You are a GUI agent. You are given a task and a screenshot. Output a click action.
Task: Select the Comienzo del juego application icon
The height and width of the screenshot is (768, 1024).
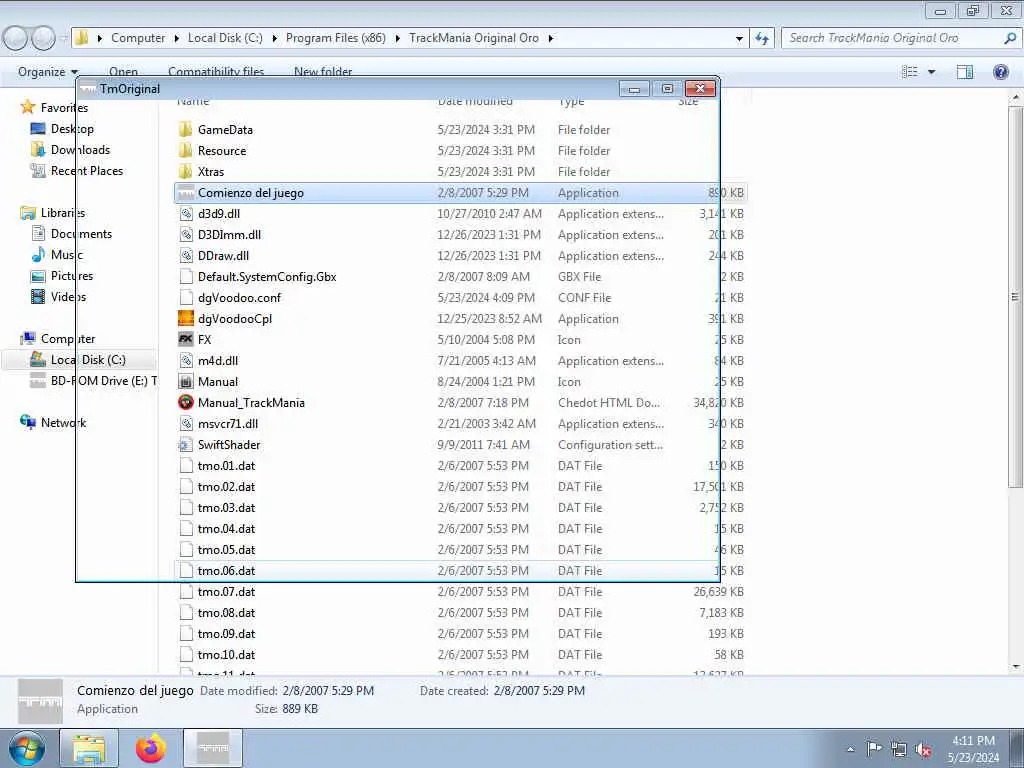point(186,193)
